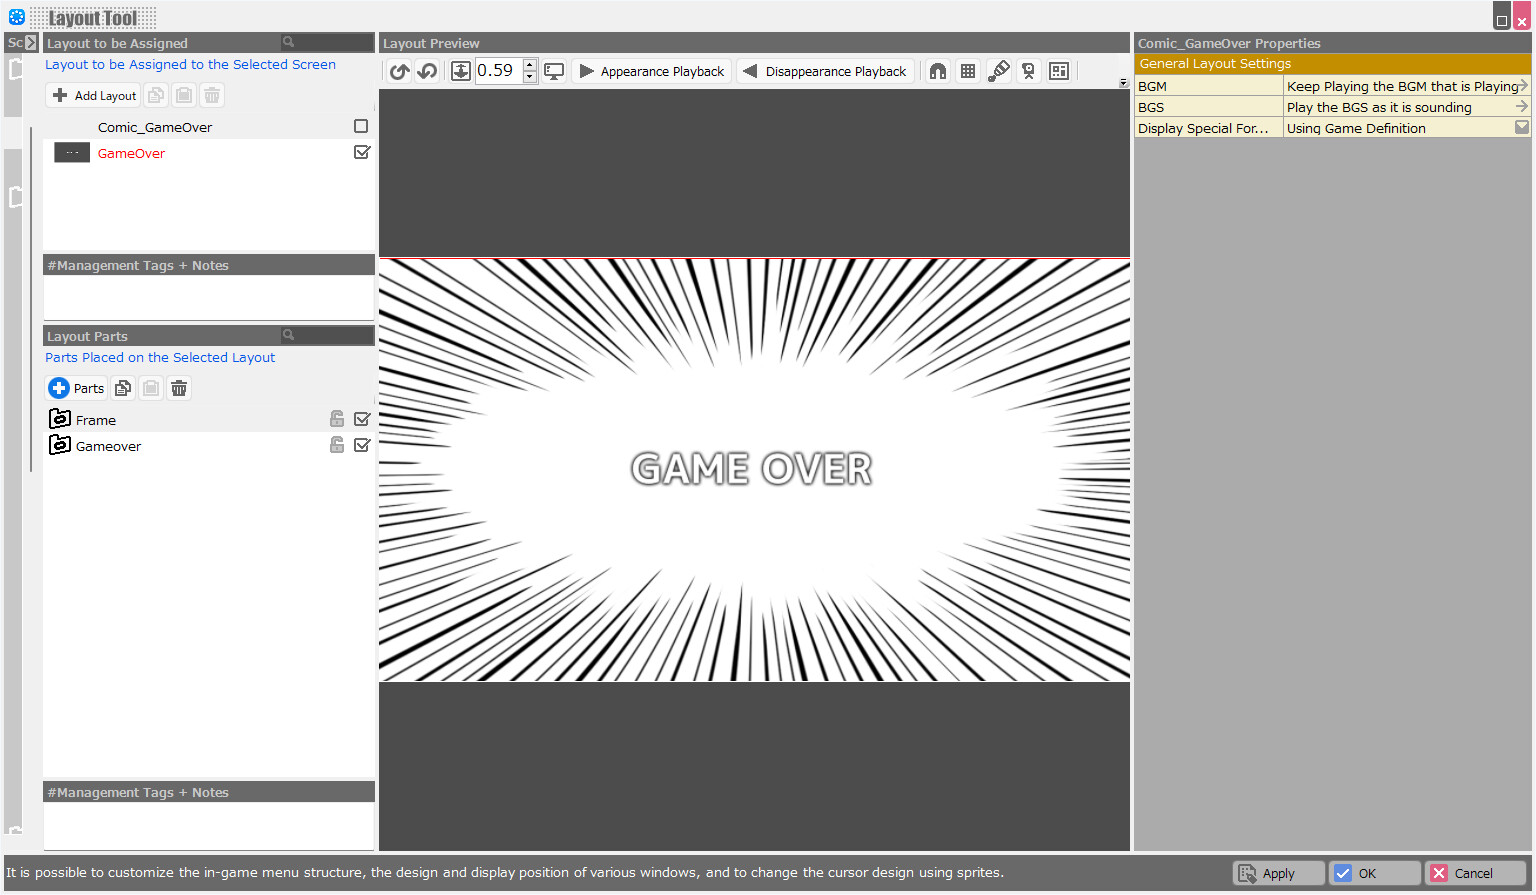Click the fit-to-screen icon in Layout Preview

[460, 70]
